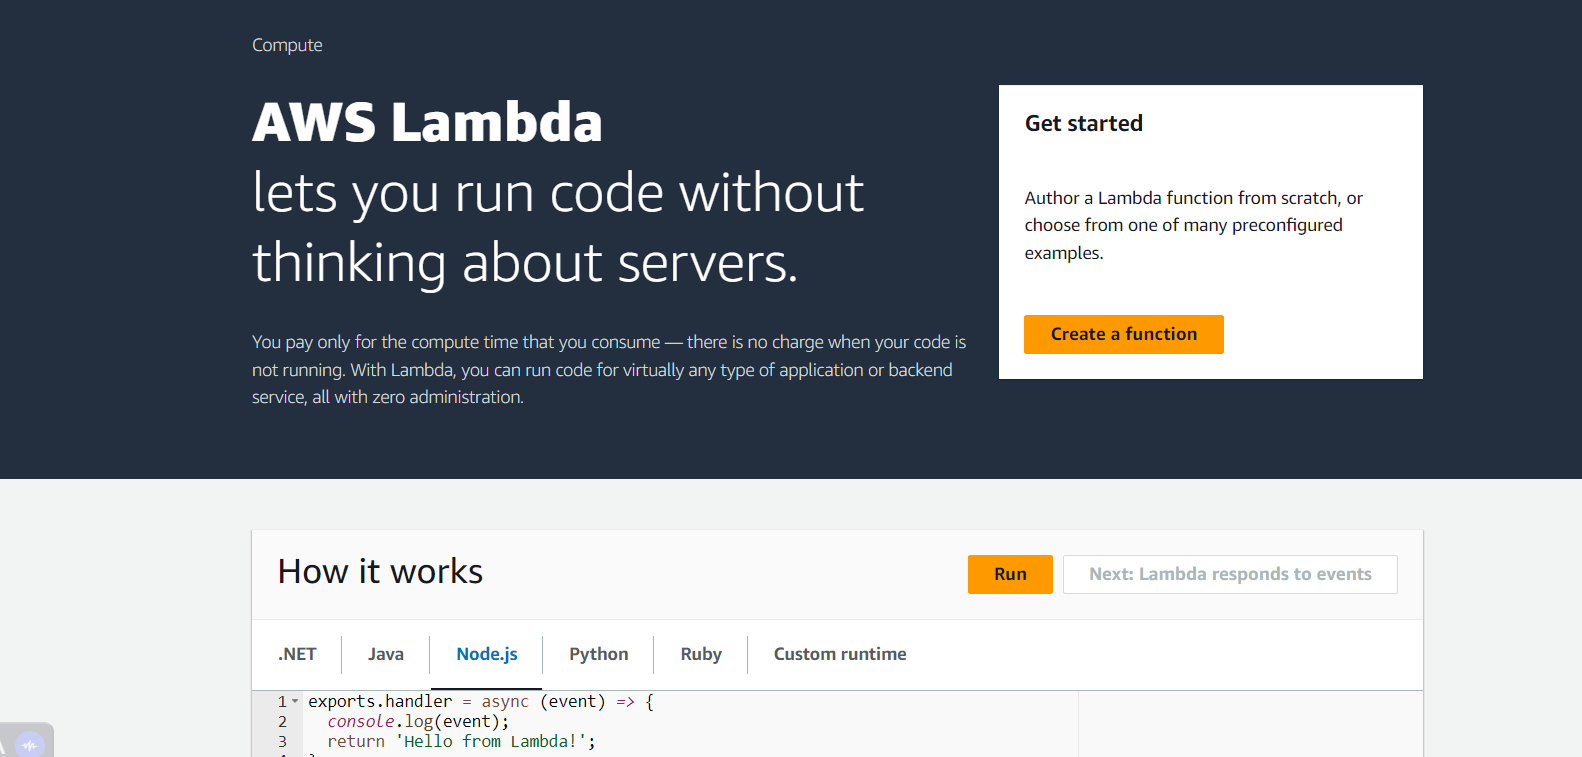
Task: Click the code line with console.log(event)
Action: 418,721
